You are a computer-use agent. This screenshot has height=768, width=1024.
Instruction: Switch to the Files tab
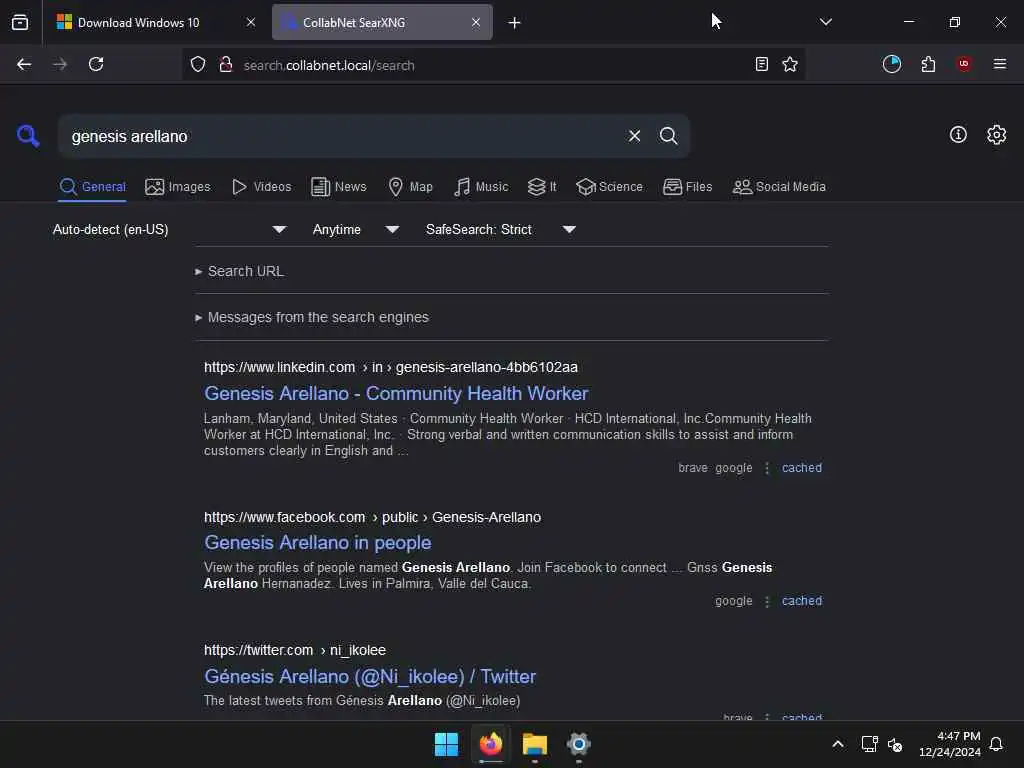coord(687,187)
